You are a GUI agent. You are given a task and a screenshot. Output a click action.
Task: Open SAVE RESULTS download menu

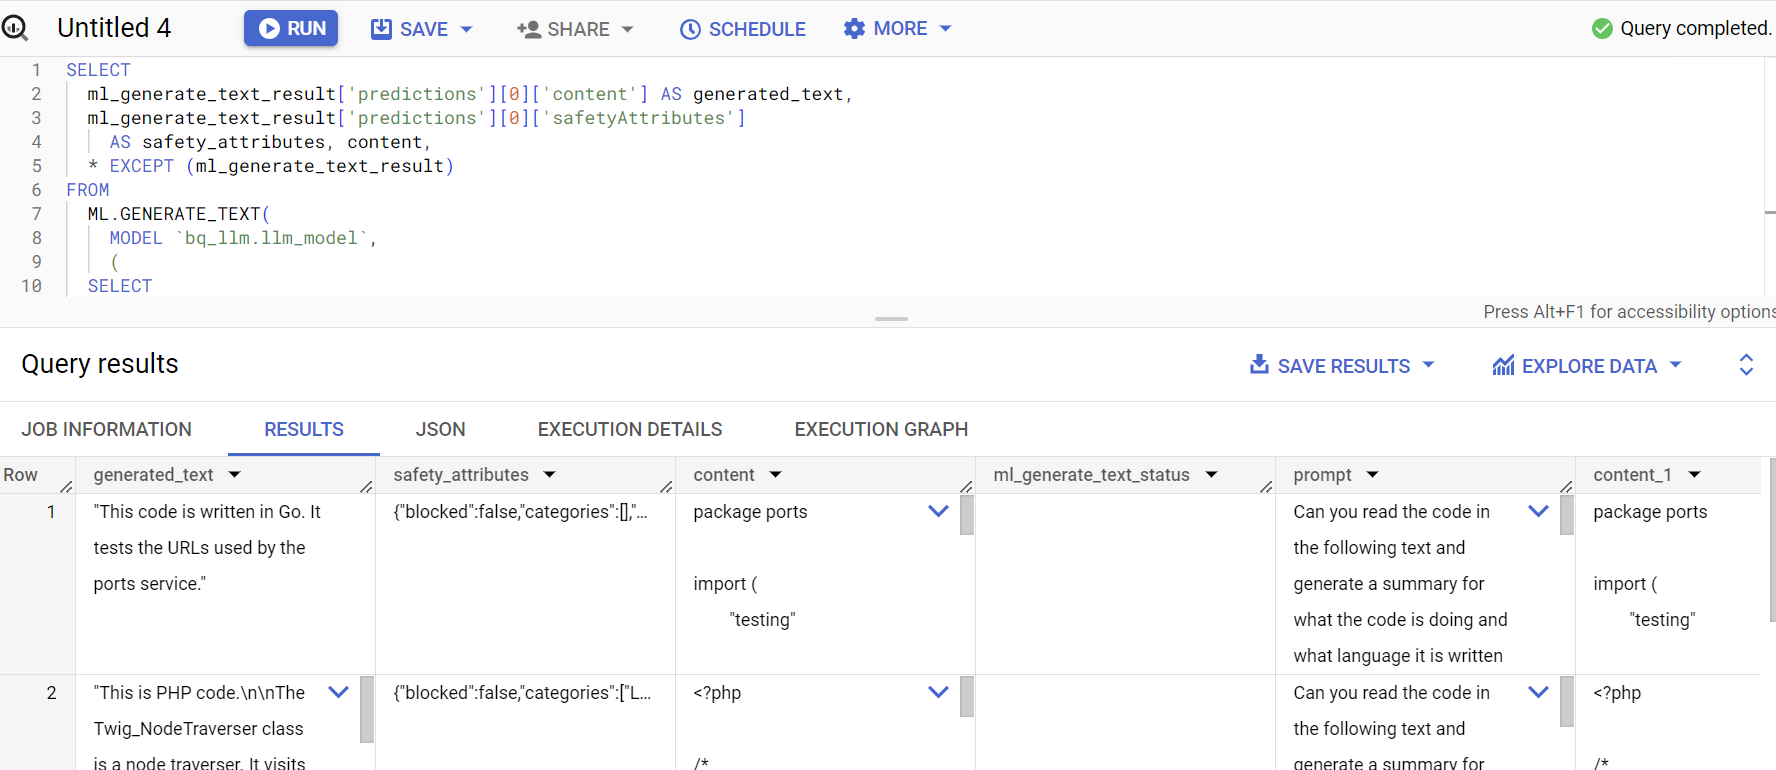point(1342,366)
